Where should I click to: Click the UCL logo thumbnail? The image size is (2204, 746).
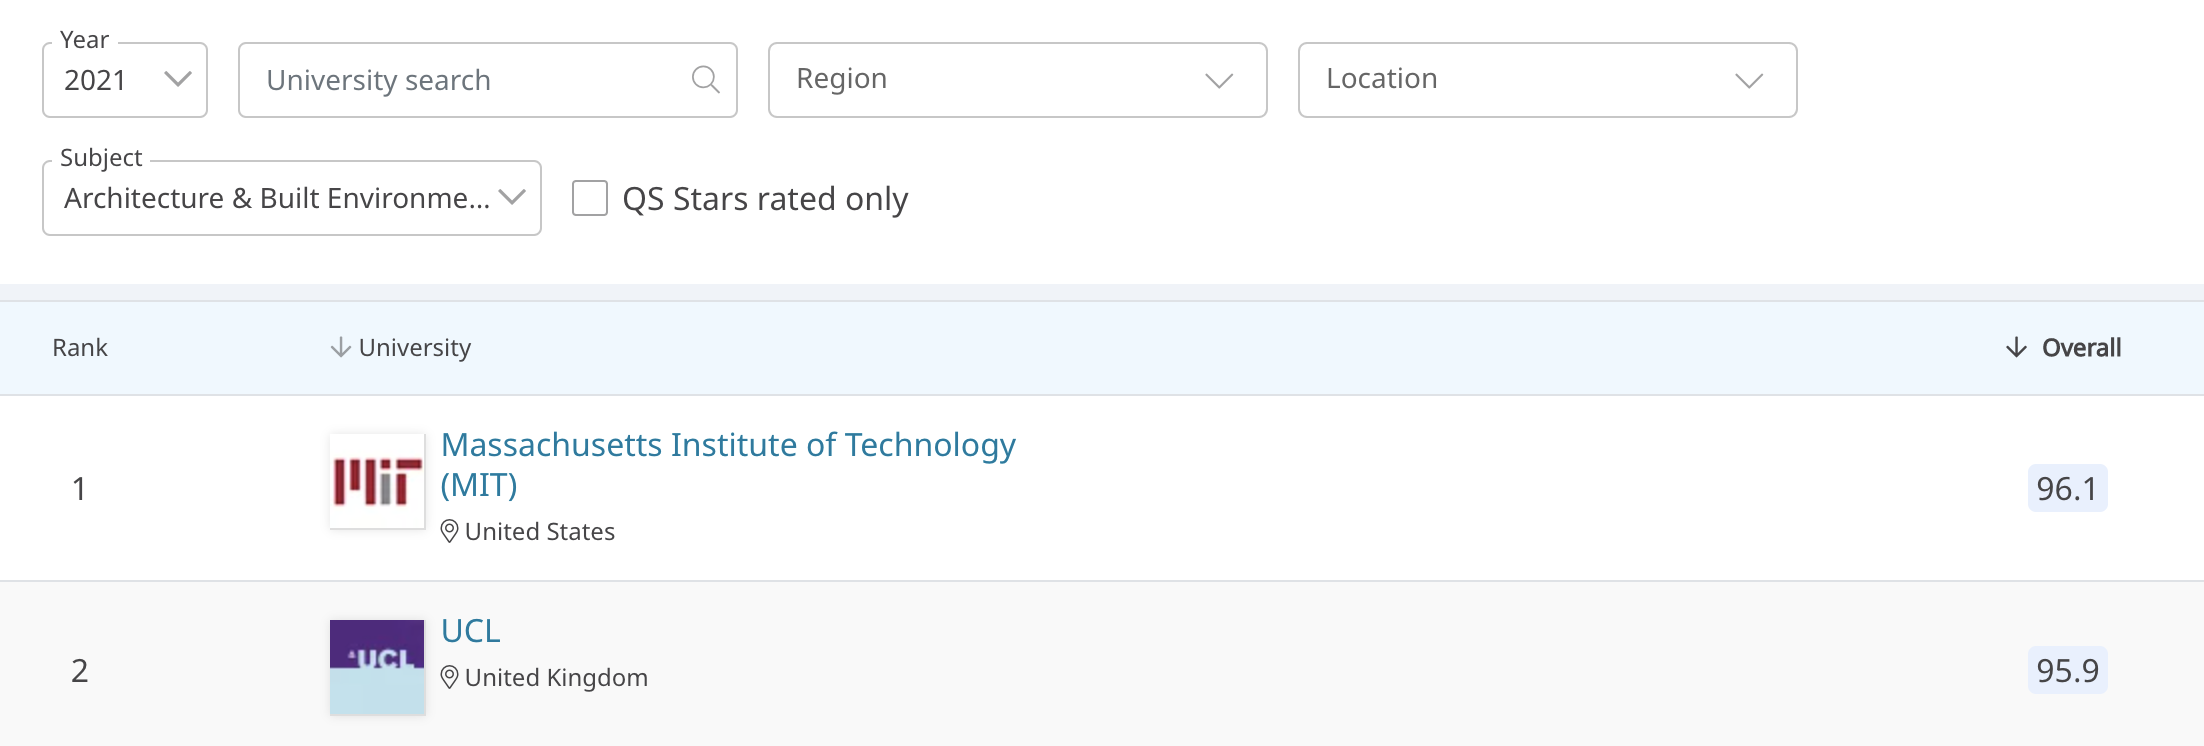click(377, 667)
